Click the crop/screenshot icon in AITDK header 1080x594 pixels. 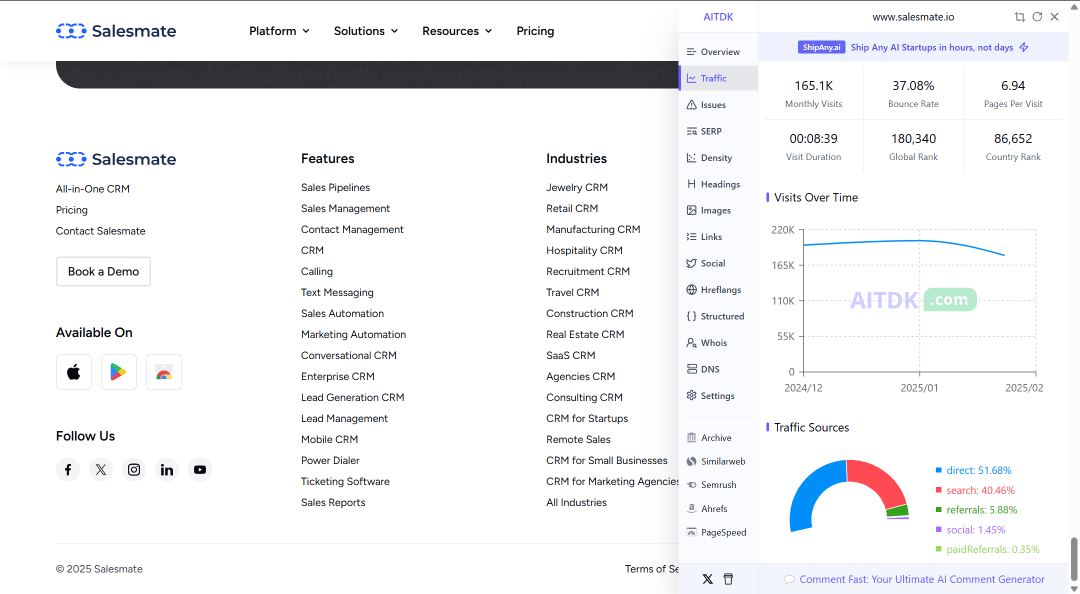tap(1019, 17)
